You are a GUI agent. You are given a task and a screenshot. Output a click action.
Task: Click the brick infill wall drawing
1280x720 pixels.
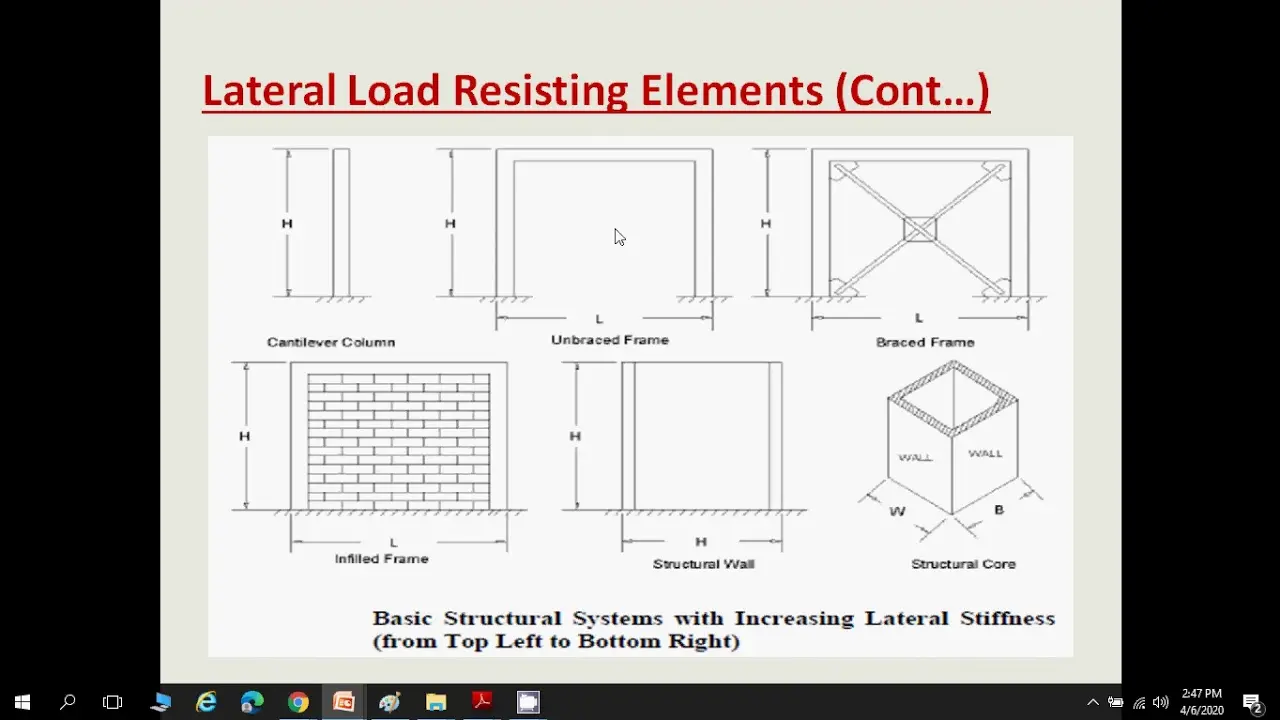(399, 441)
